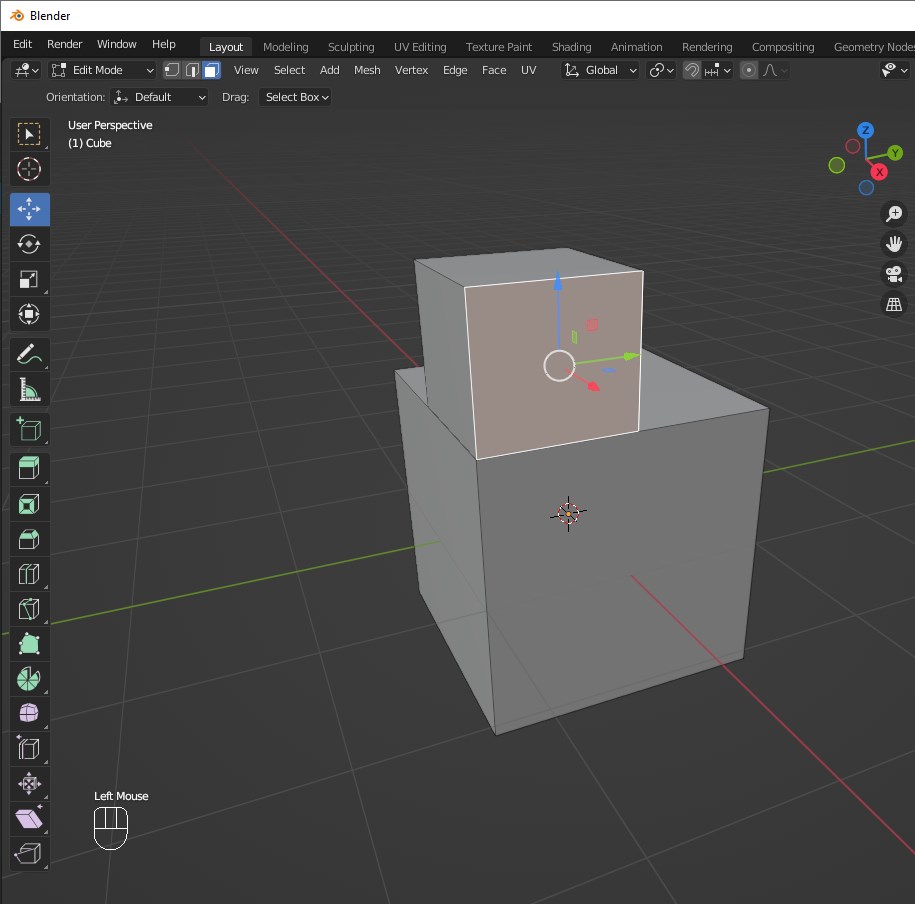
Task: Click the orthographic view toggle button
Action: 893,304
